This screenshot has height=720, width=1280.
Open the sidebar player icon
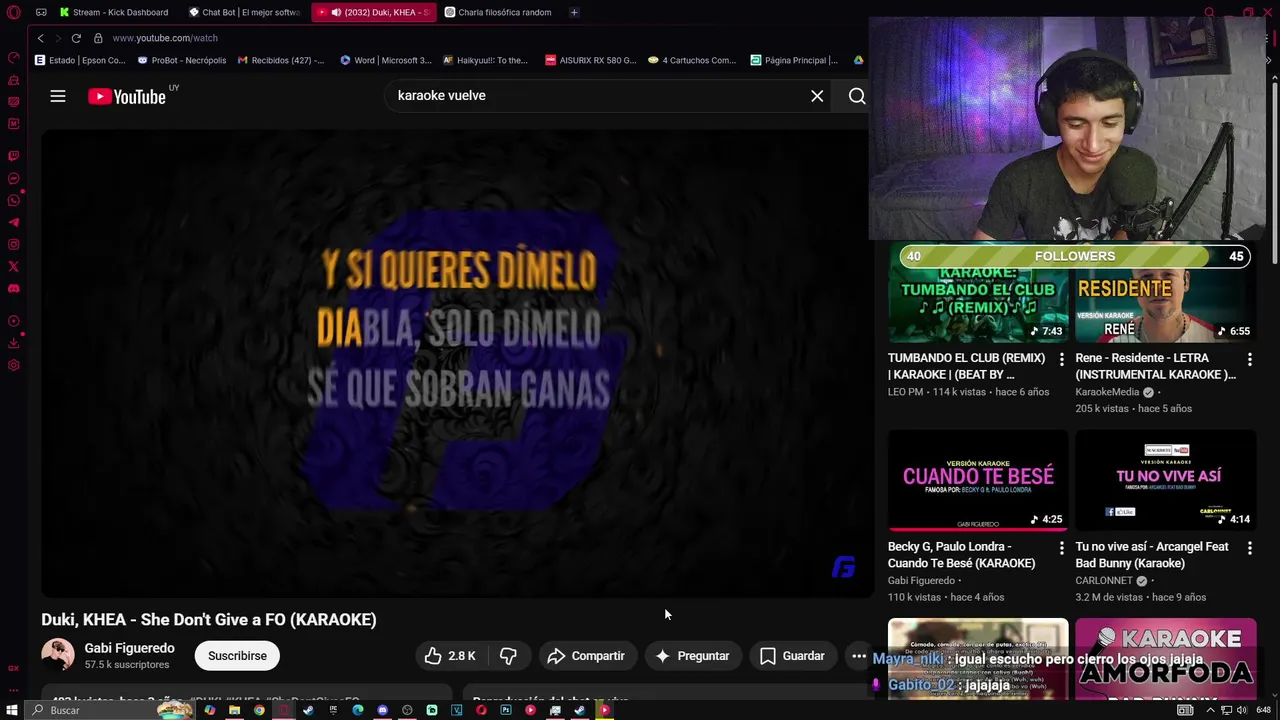(x=13, y=321)
